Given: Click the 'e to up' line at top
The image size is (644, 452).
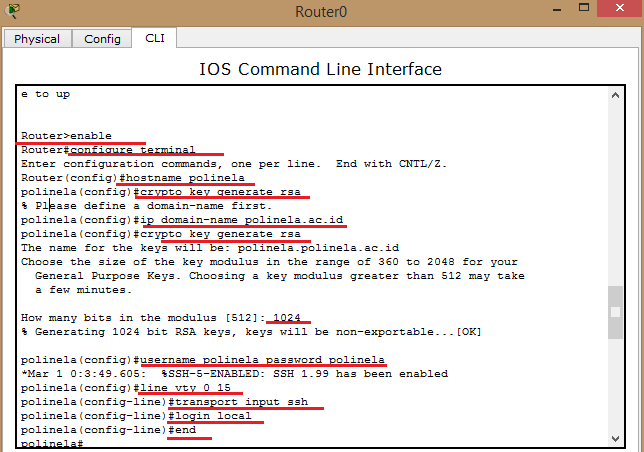Looking at the screenshot, I should pos(46,94).
